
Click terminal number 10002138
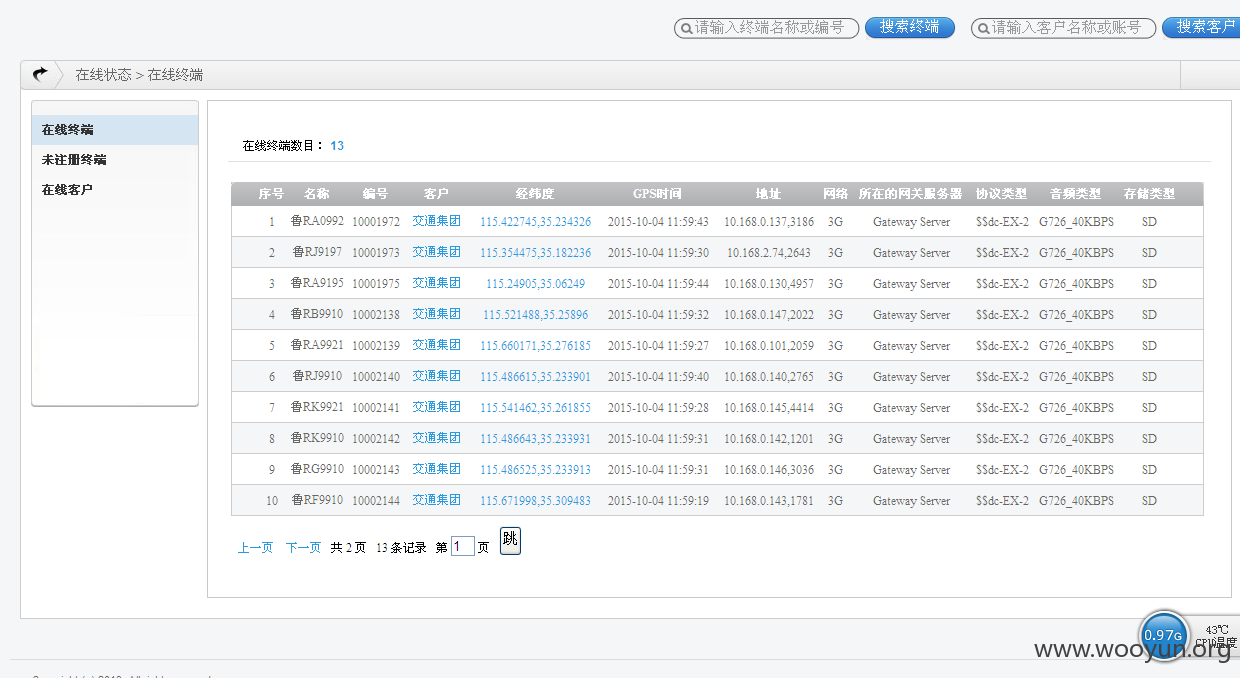coord(376,315)
